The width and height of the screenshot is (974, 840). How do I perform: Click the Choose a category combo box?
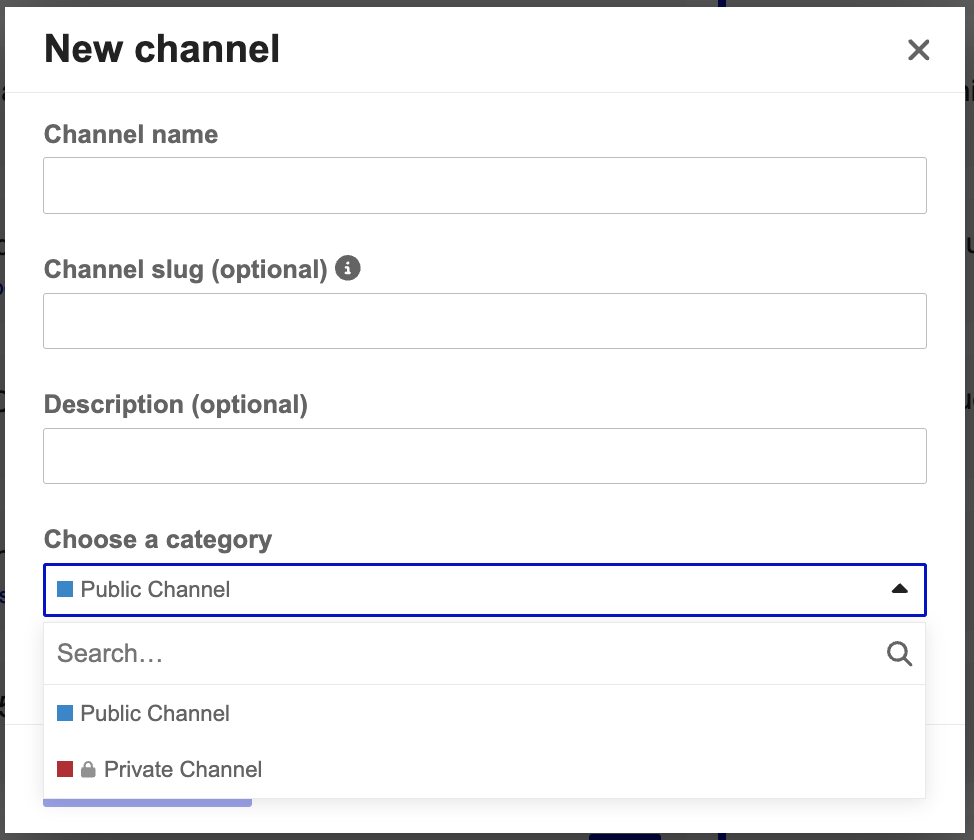point(484,590)
